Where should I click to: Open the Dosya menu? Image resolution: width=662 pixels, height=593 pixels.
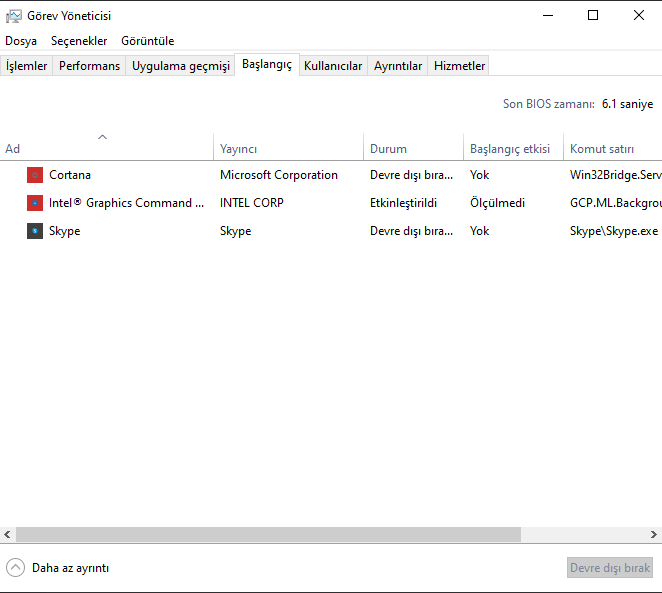pos(21,41)
